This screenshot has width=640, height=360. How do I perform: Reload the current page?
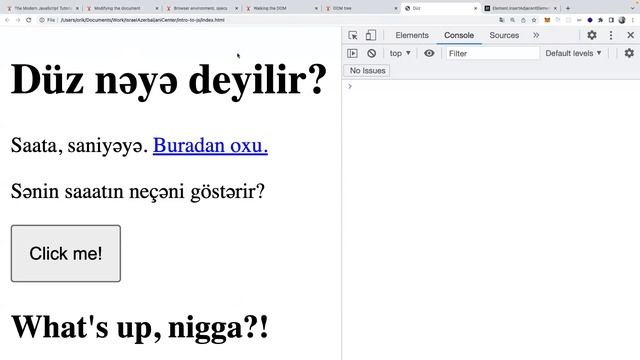[29, 20]
